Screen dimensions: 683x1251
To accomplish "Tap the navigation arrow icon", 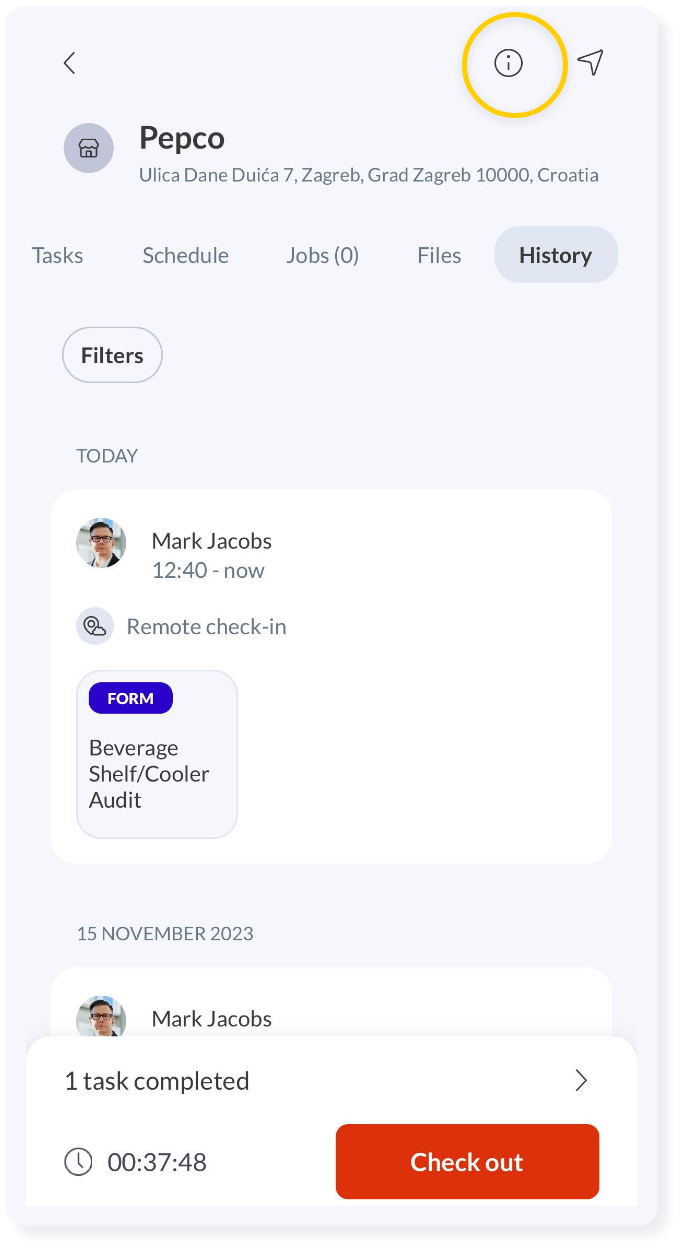I will (x=591, y=62).
